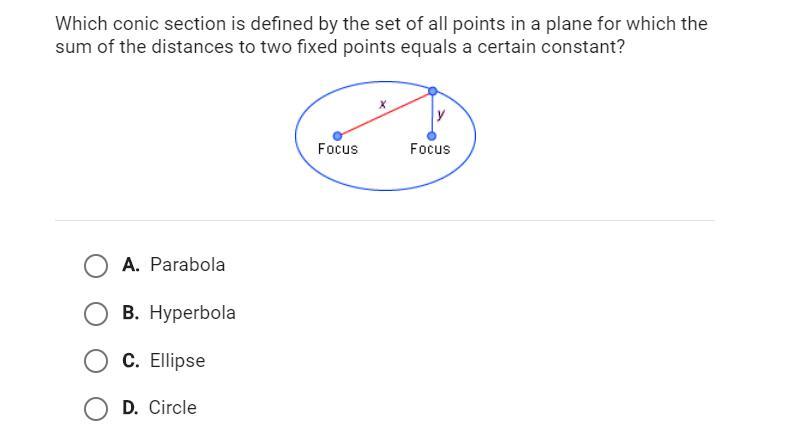Click the left 'Focus' text label
Image resolution: width=811 pixels, height=437 pixels.
[338, 149]
